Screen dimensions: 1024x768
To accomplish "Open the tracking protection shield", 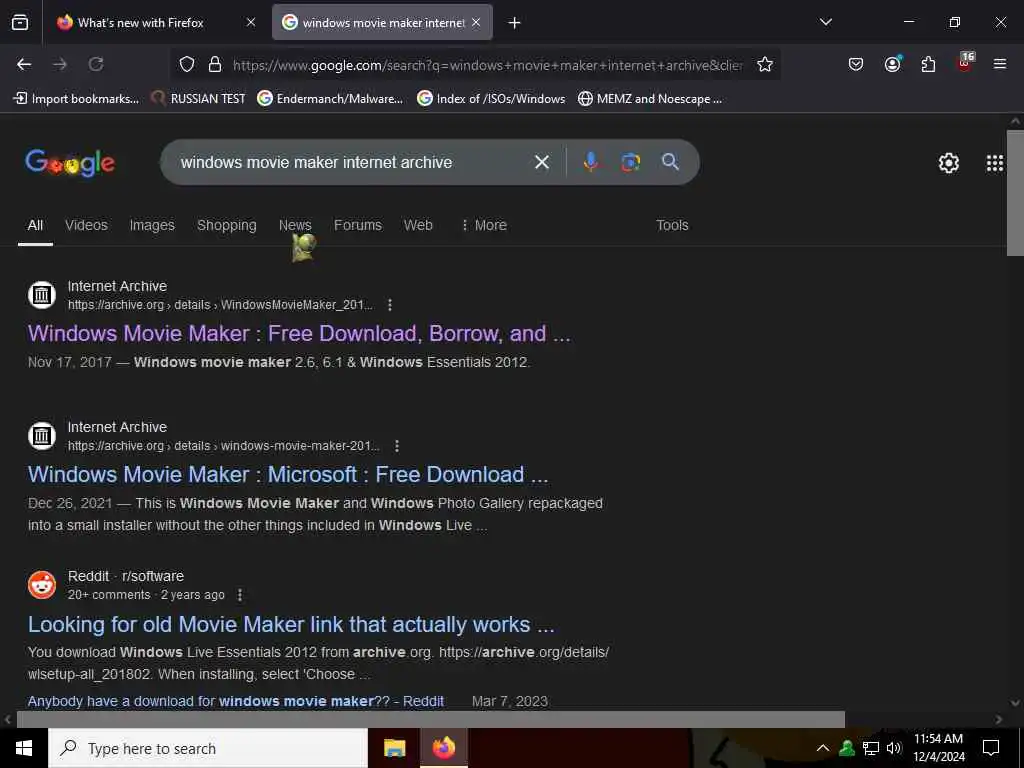I will (187, 64).
